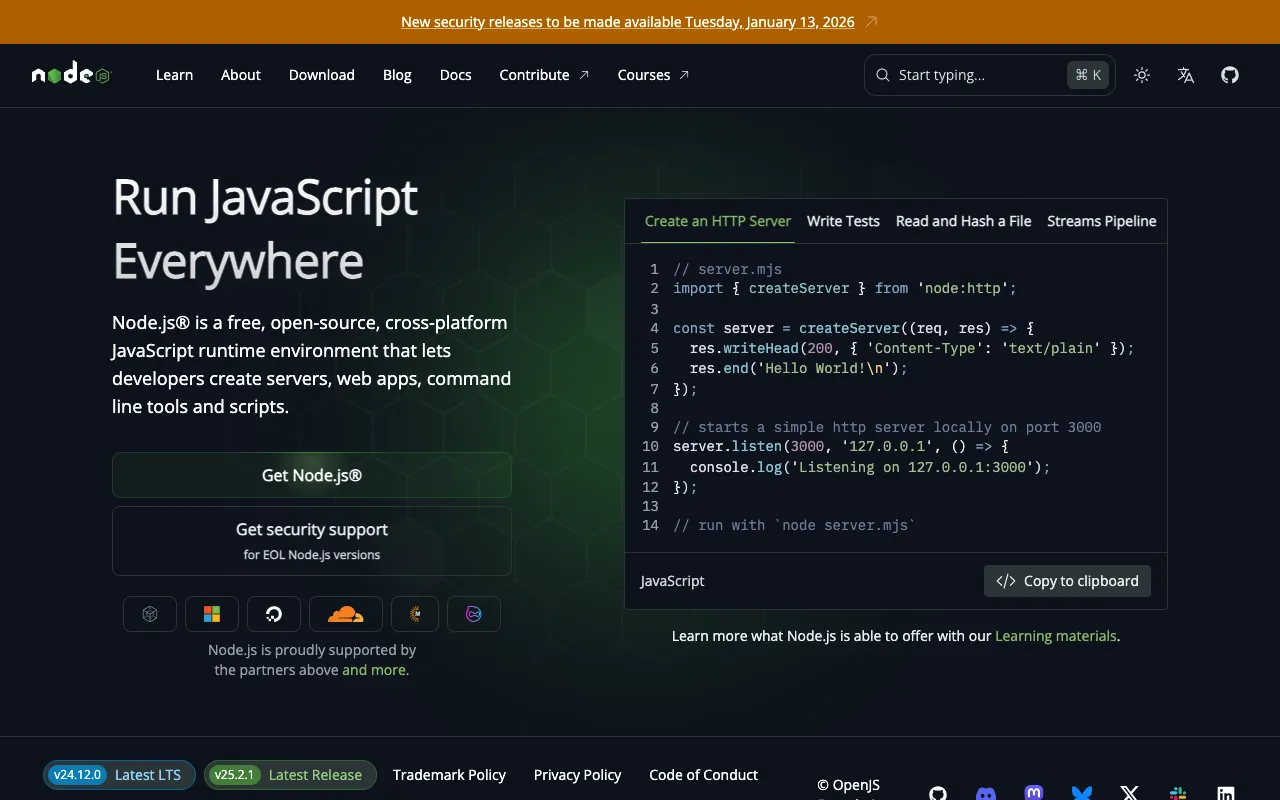Open the X icon in the footer
This screenshot has width=1280, height=800.
1129,793
